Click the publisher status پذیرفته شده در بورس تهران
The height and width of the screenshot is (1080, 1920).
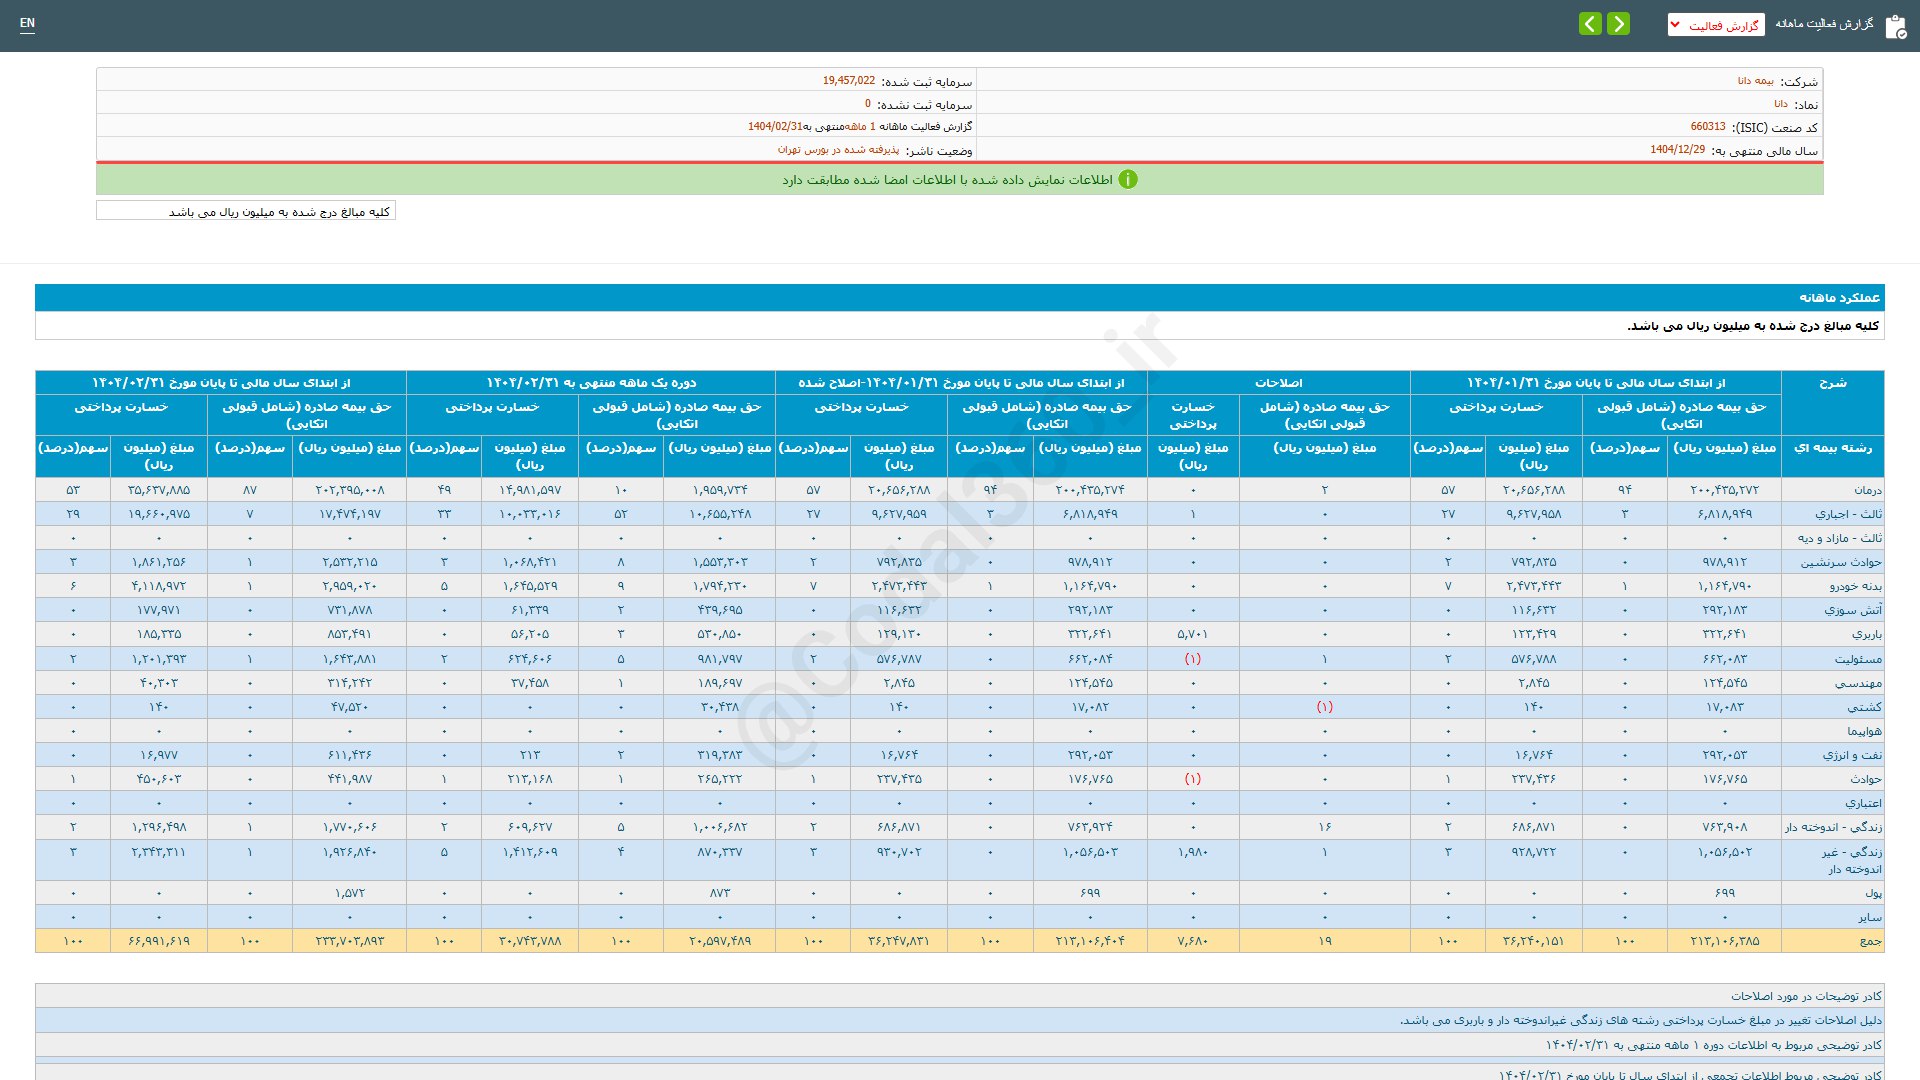click(x=838, y=150)
